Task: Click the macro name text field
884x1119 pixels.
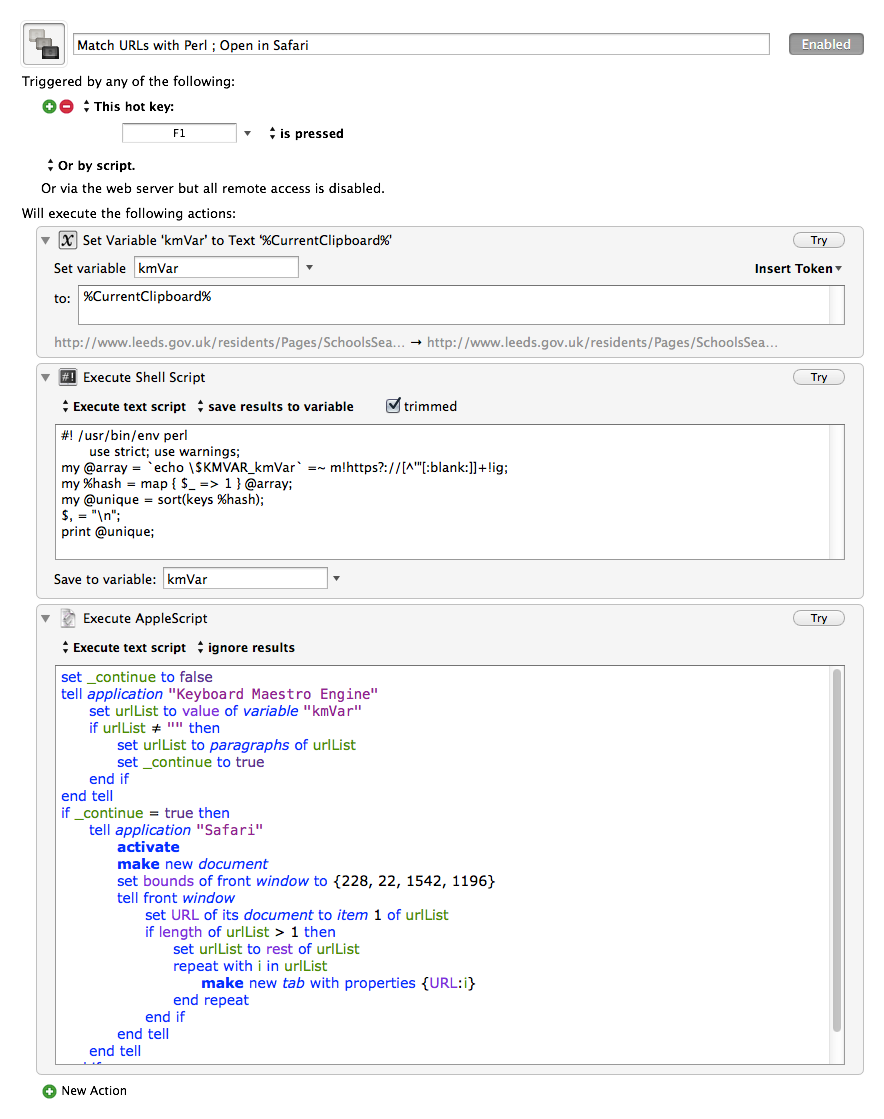Action: point(421,44)
